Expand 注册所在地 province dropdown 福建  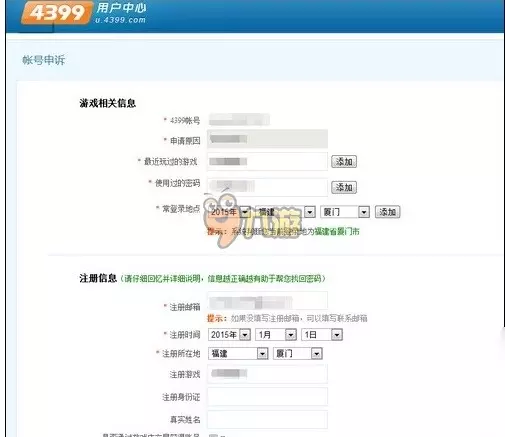pyautogui.click(x=238, y=353)
